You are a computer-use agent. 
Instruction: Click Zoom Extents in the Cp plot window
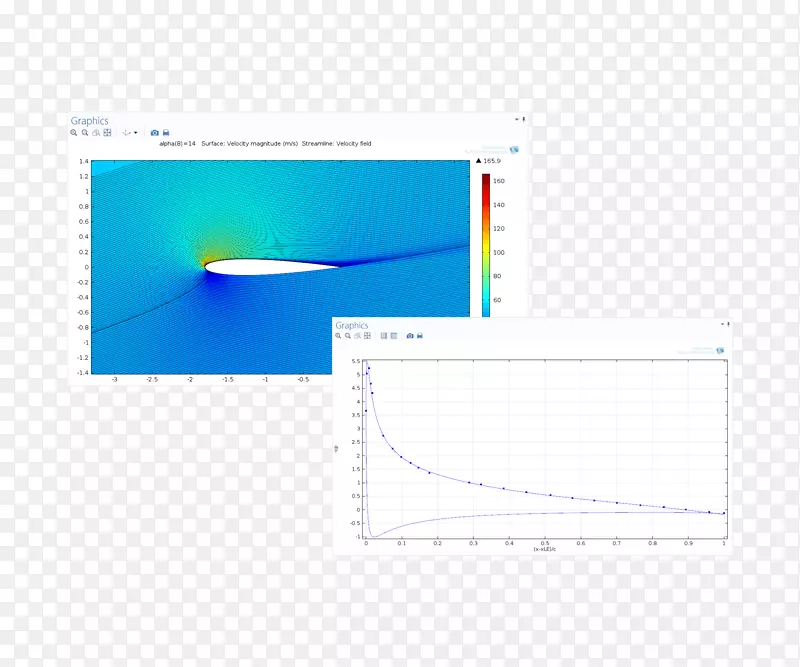[367, 336]
